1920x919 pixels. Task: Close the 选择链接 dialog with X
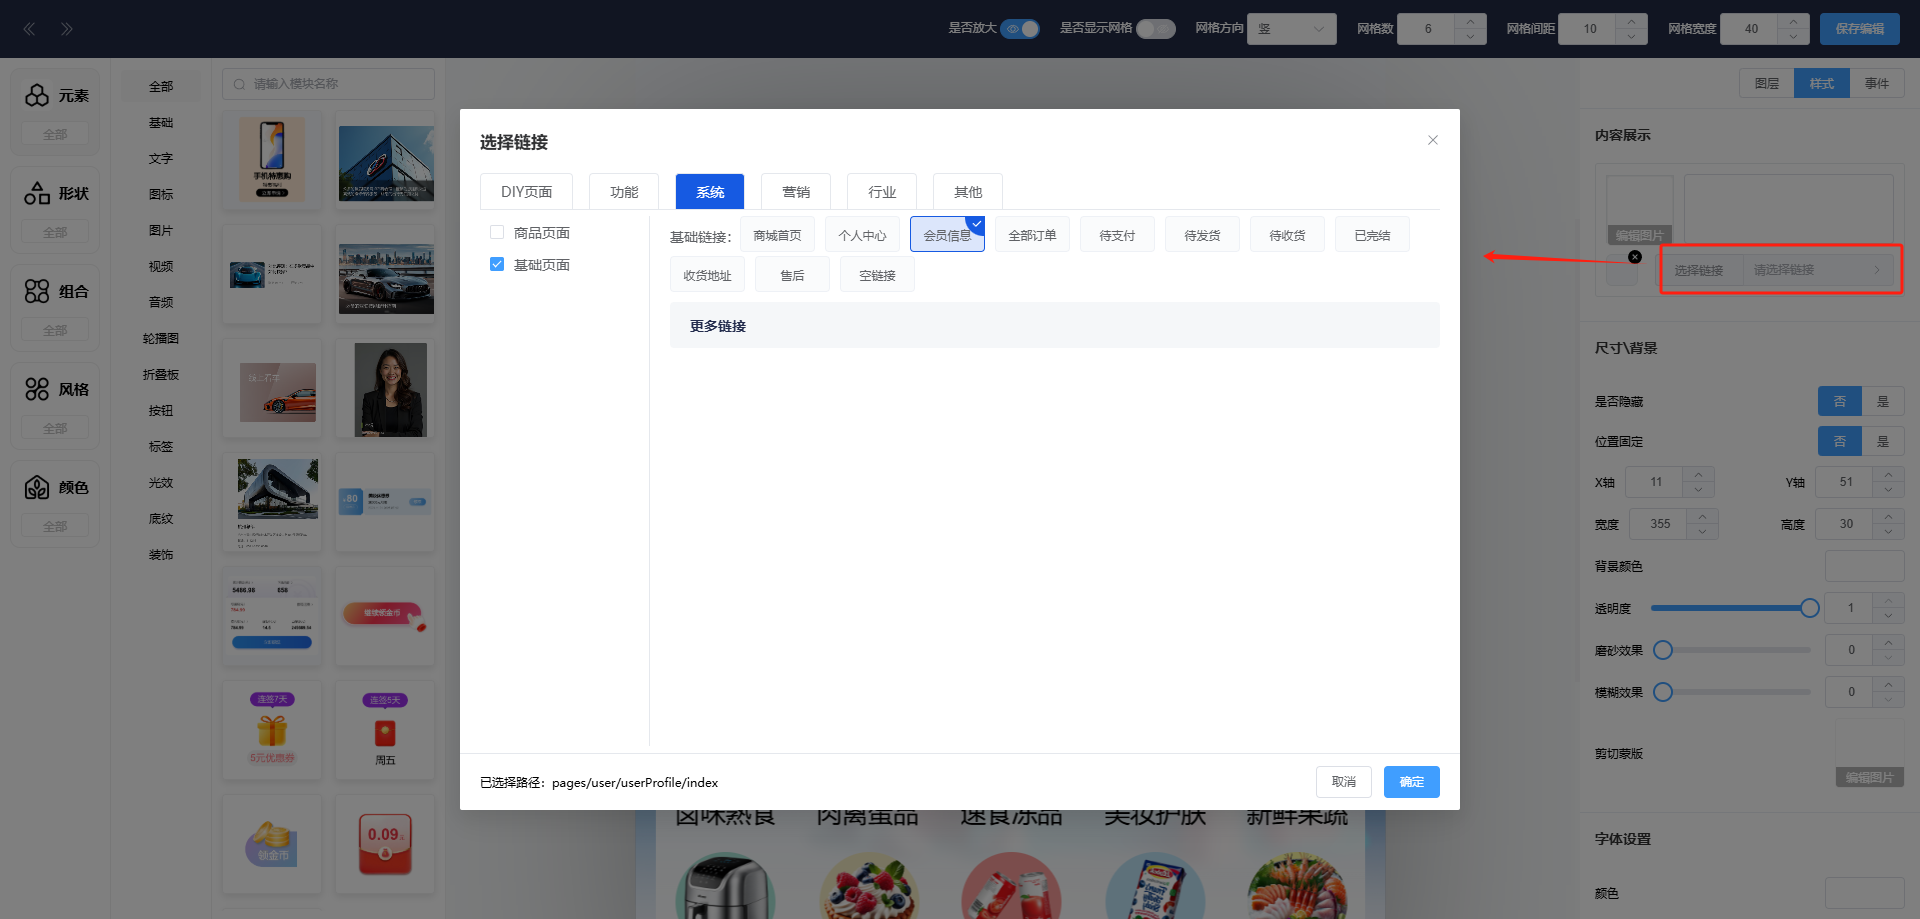tap(1432, 140)
